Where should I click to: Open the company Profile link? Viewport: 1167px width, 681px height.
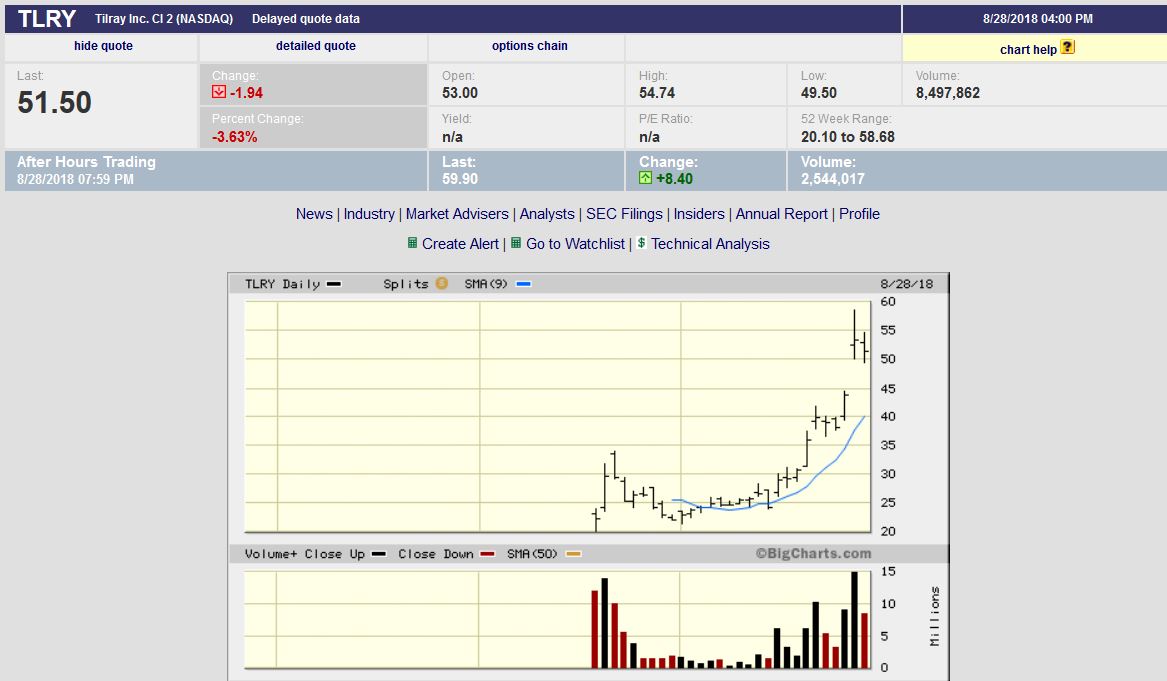point(859,214)
